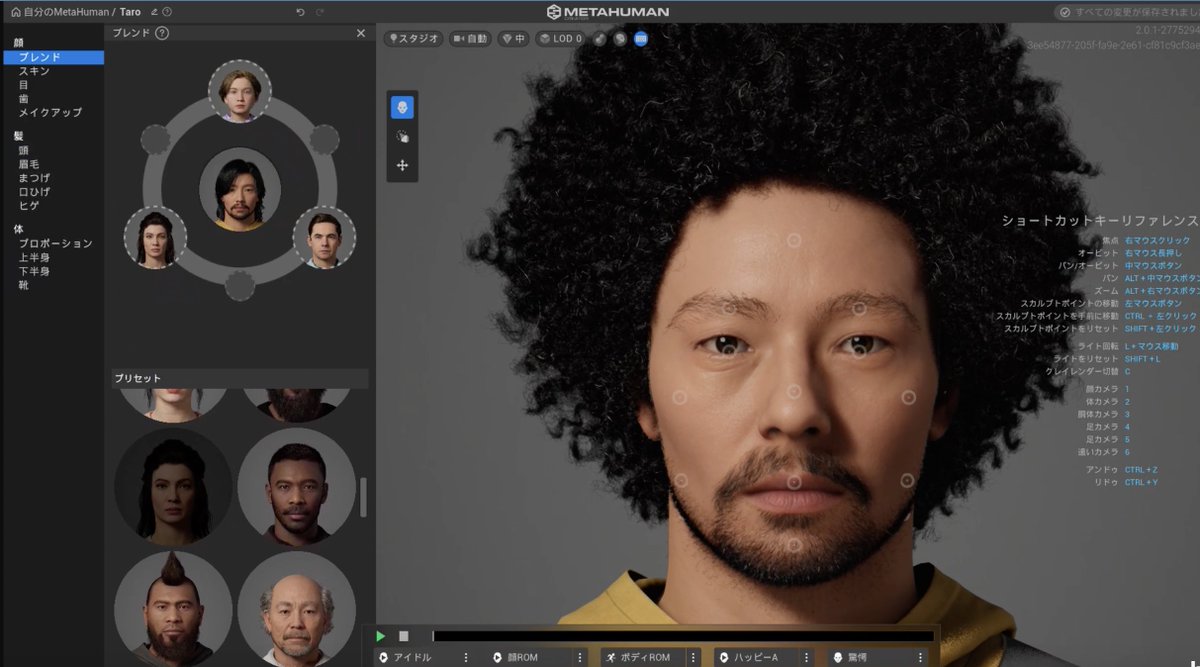The image size is (1200, 667).
Task: Open the LOD 0 dropdown
Action: coord(560,39)
